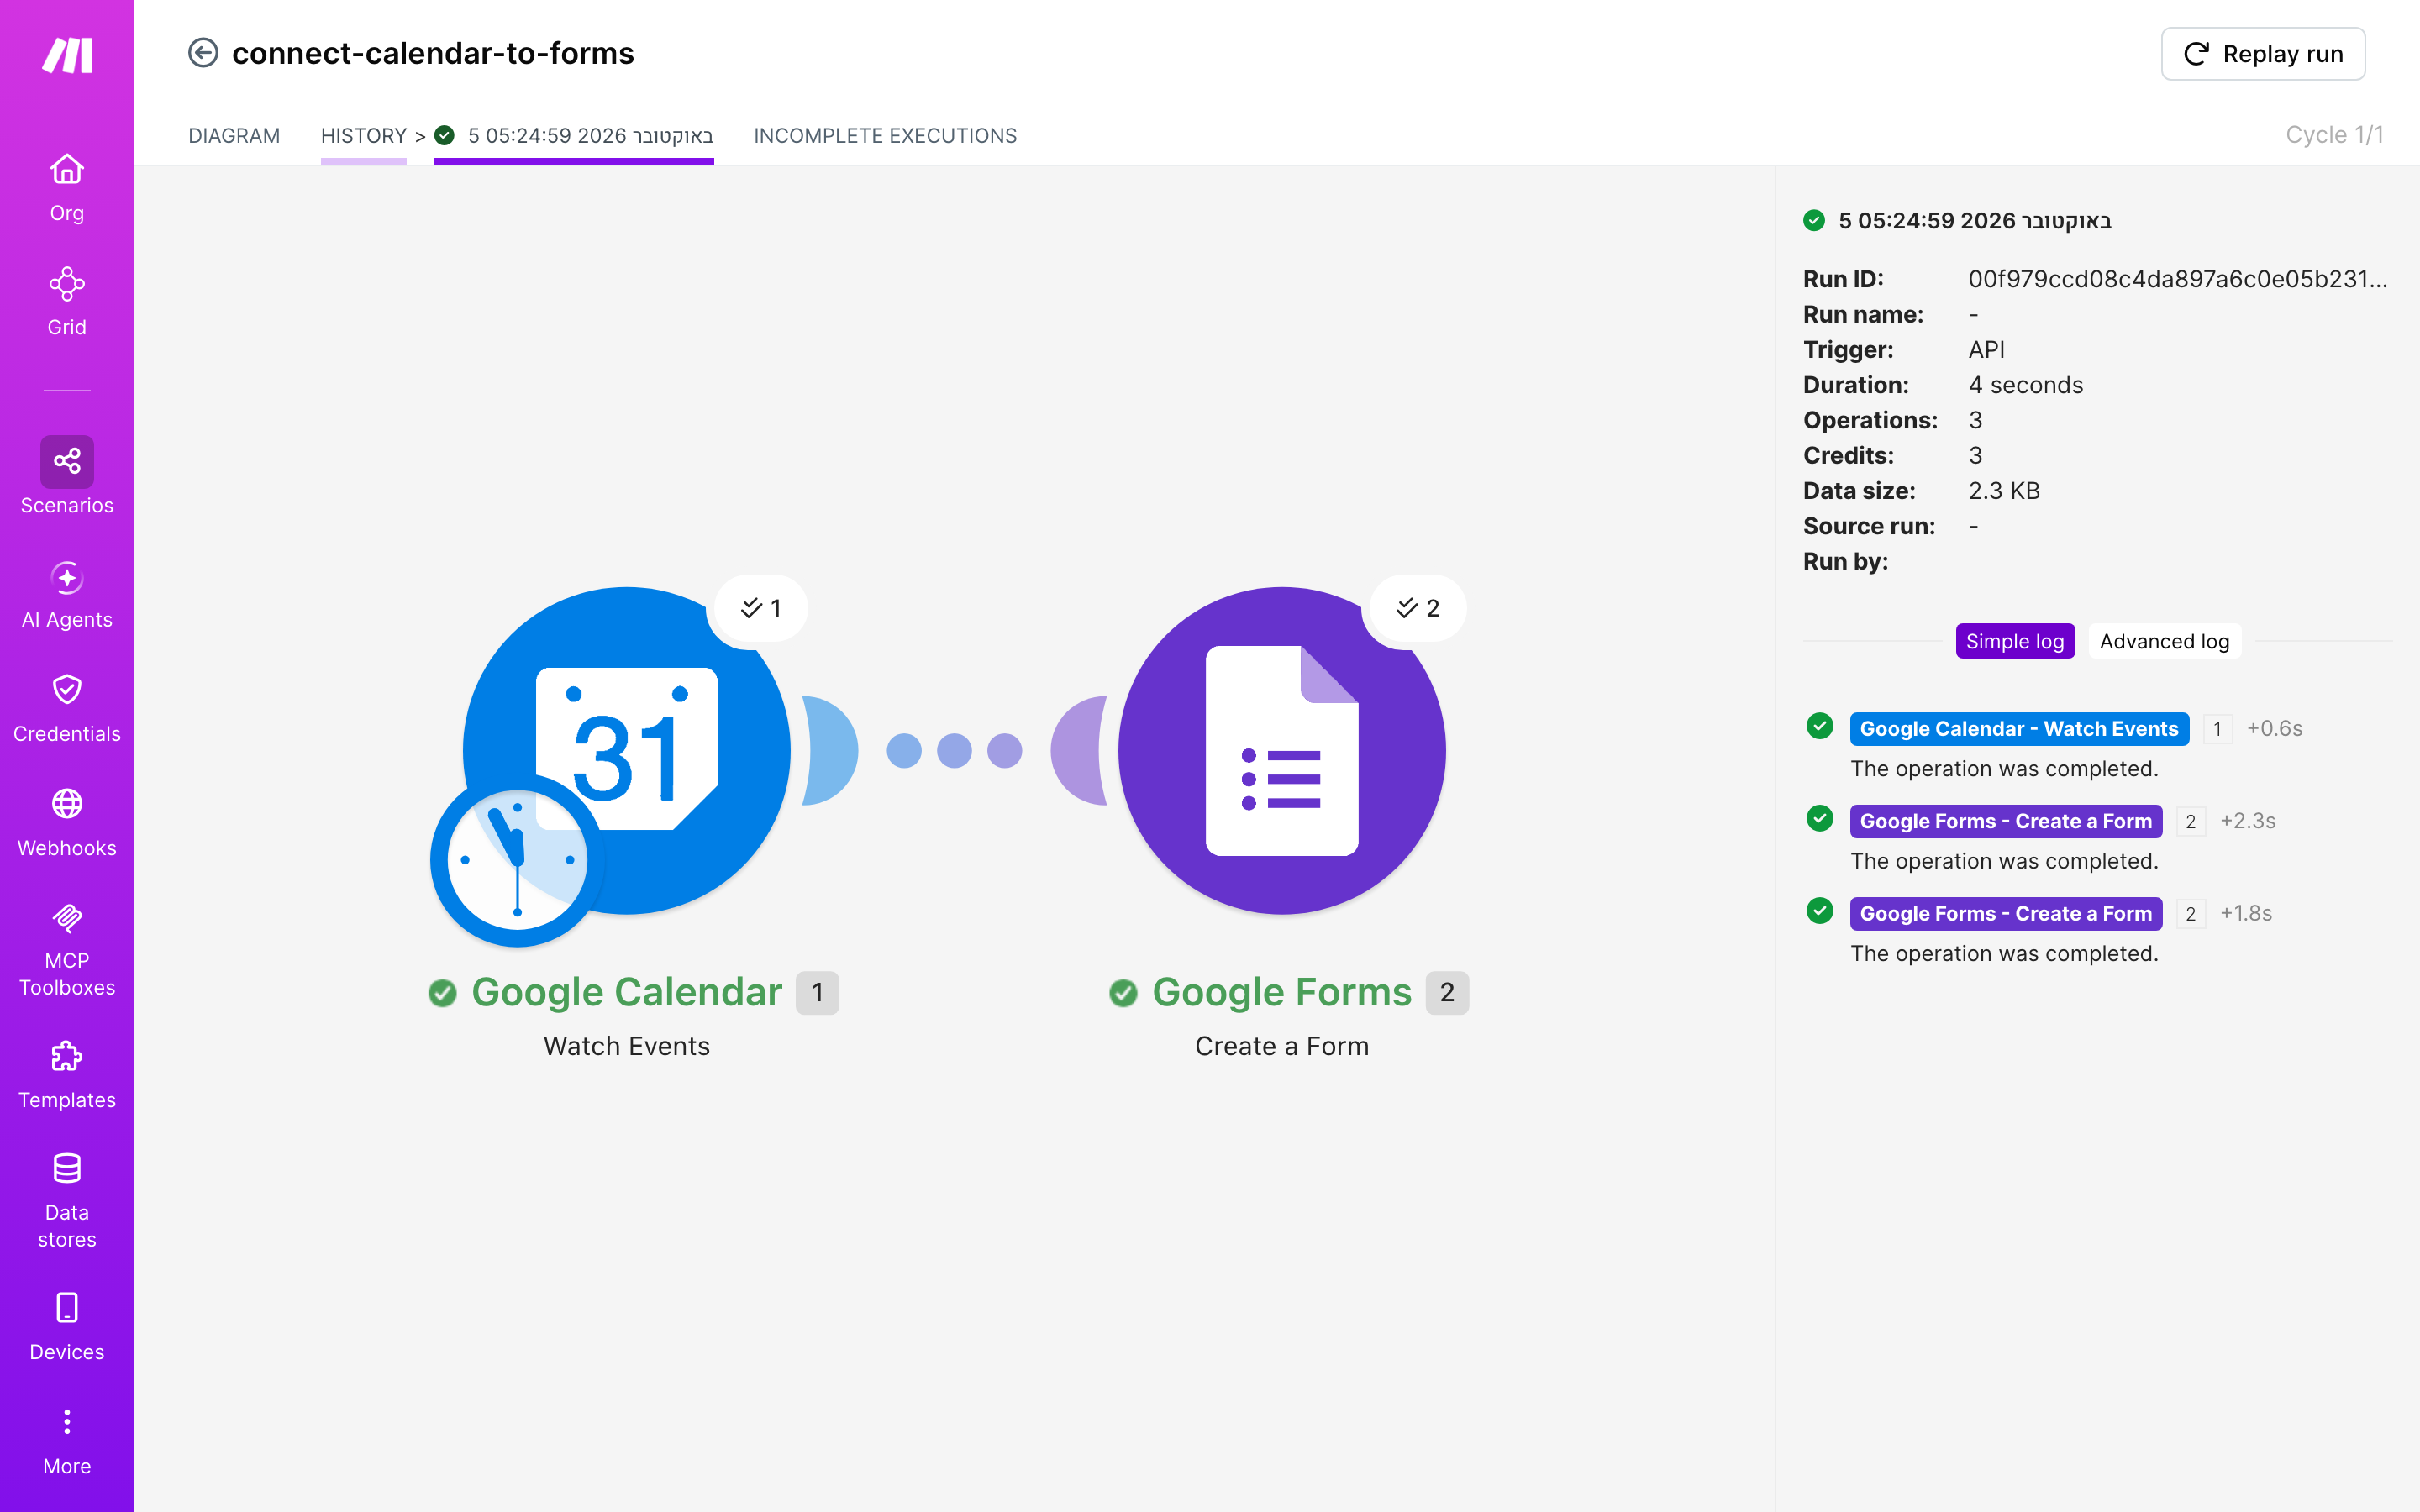The image size is (2420, 1512).
Task: Click the Cycle 1/1 indicator
Action: point(2334,135)
